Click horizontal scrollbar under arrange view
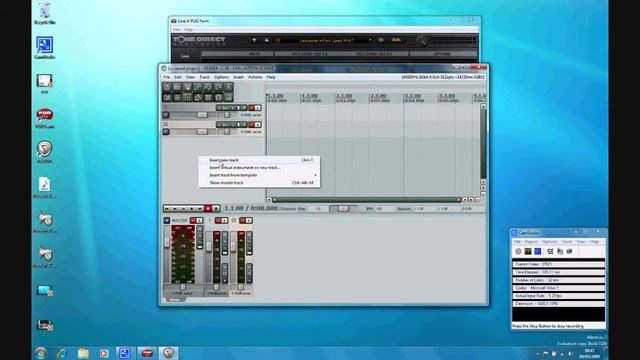640x360 pixels. point(367,200)
